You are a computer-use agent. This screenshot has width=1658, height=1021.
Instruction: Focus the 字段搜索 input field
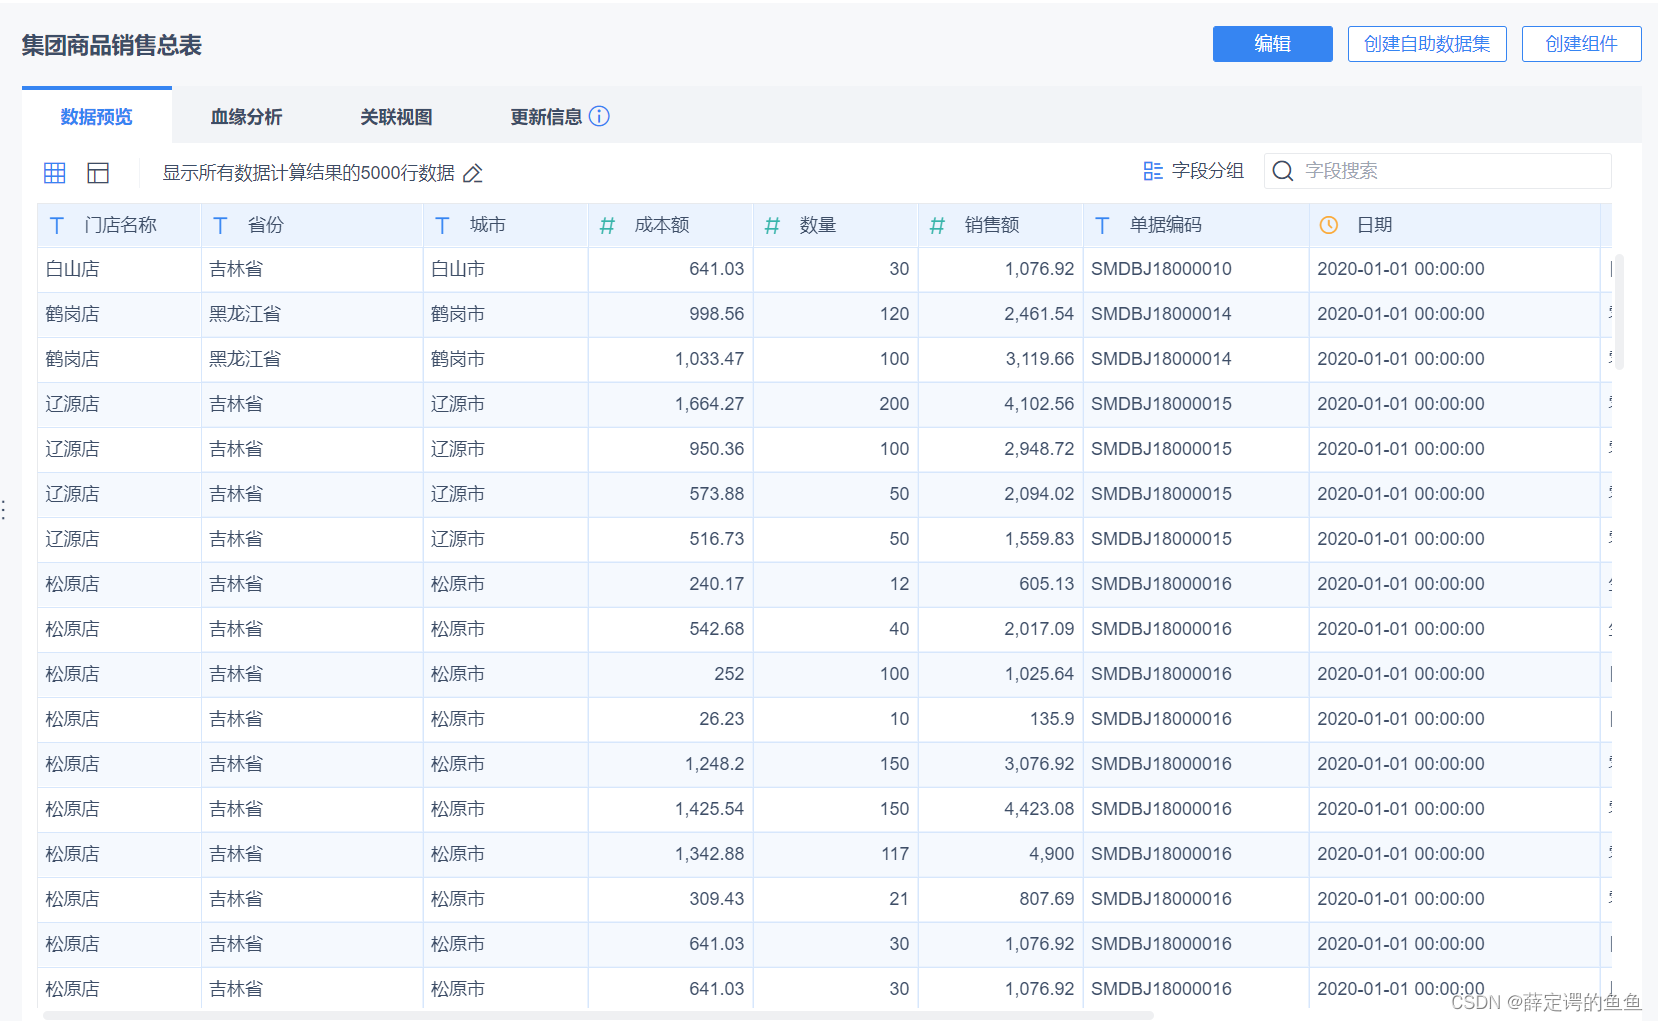pos(1437,171)
